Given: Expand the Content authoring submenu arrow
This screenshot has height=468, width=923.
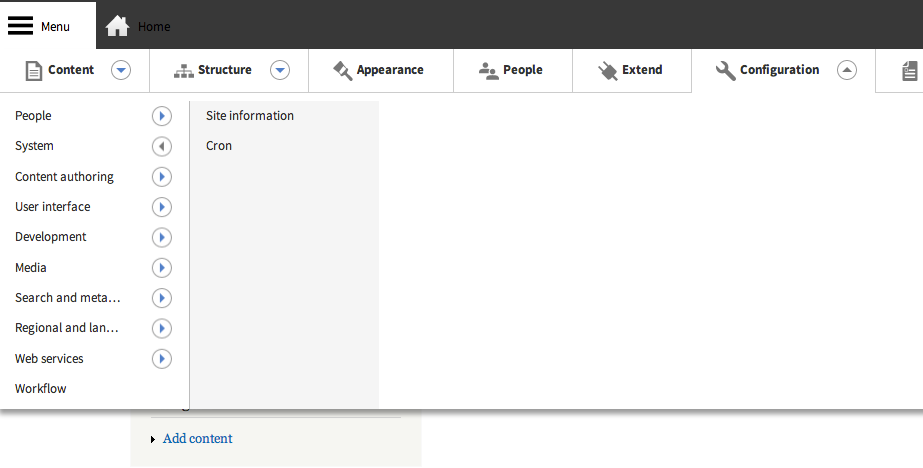Looking at the screenshot, I should point(161,177).
